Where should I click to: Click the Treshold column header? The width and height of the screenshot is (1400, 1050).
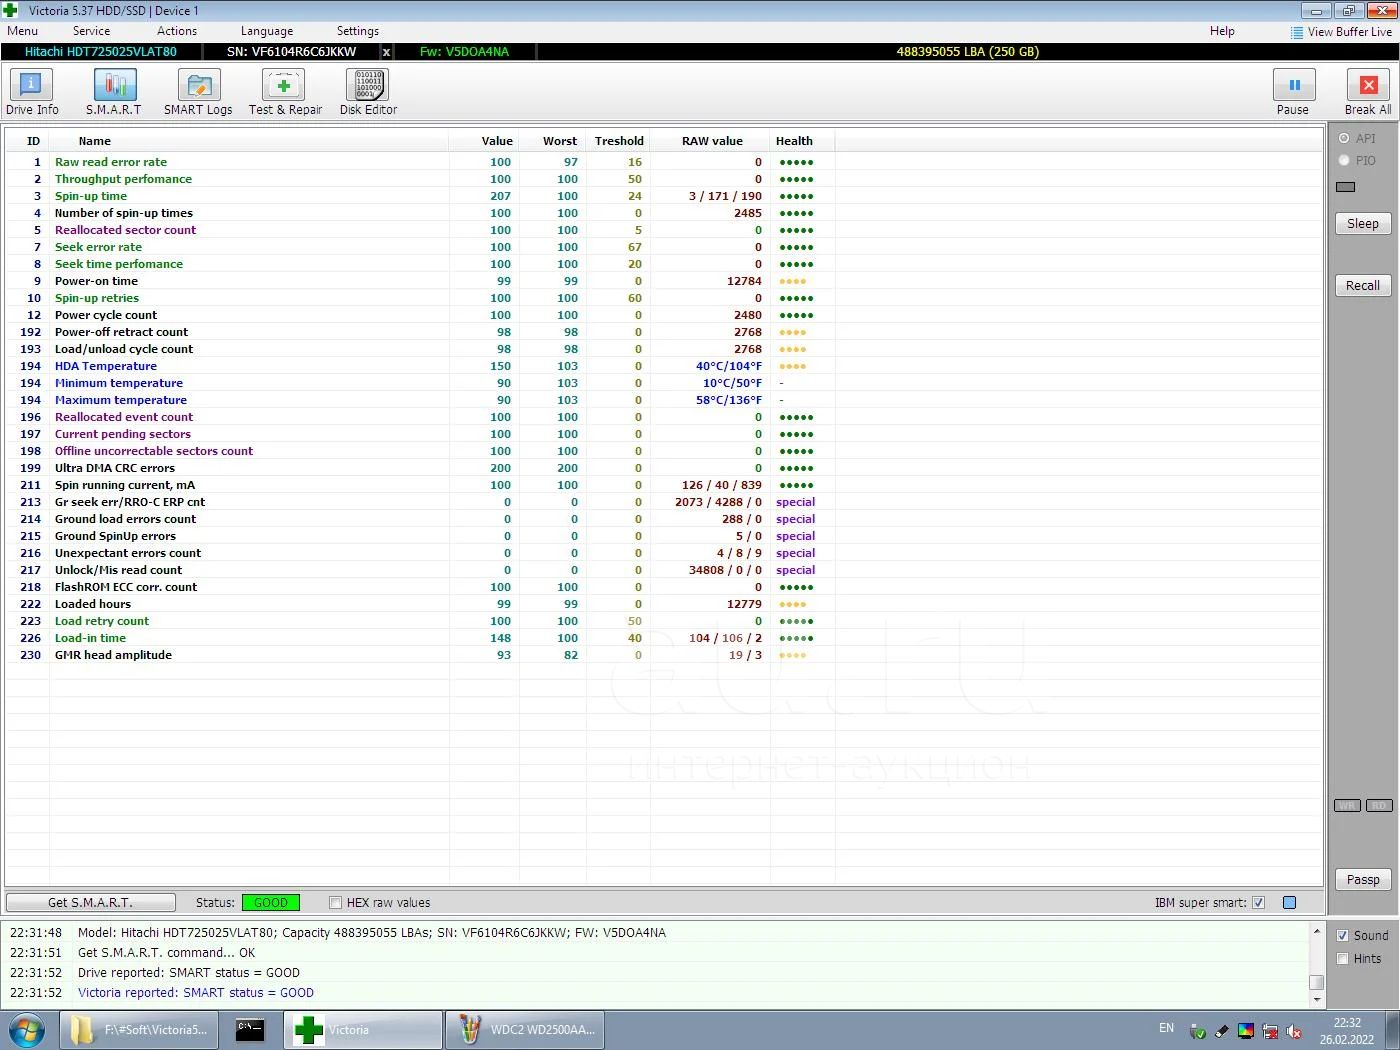pyautogui.click(x=618, y=141)
